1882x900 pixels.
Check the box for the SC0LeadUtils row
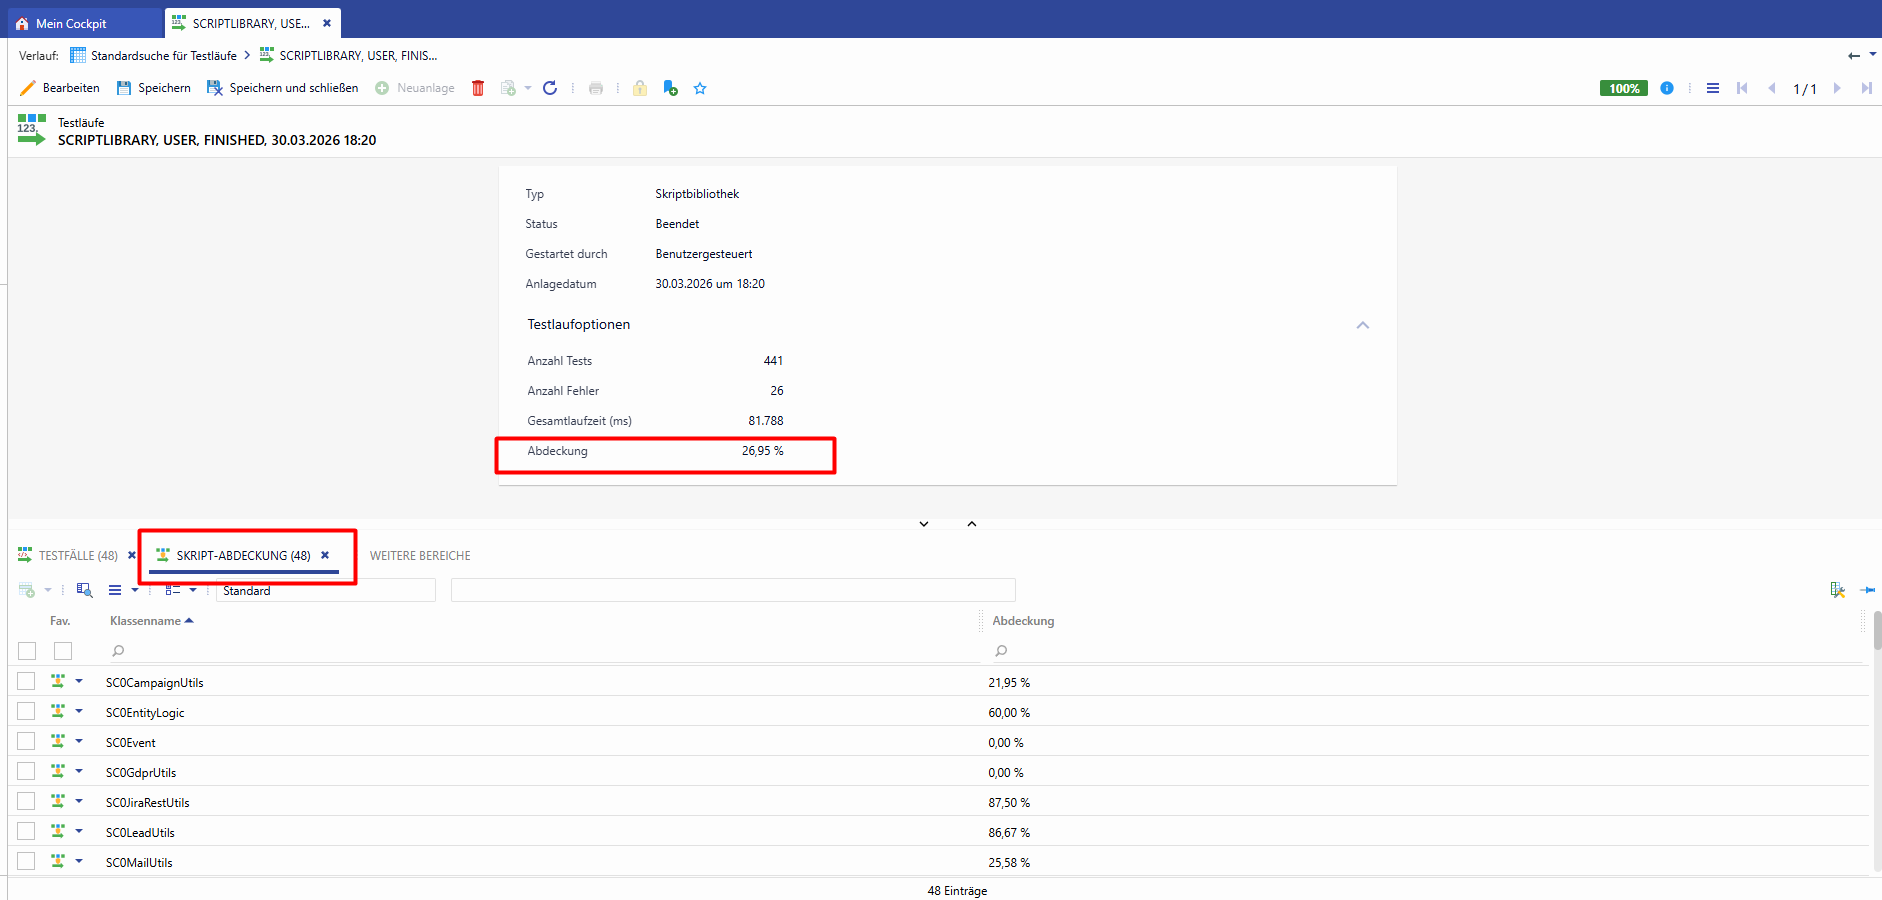click(27, 831)
